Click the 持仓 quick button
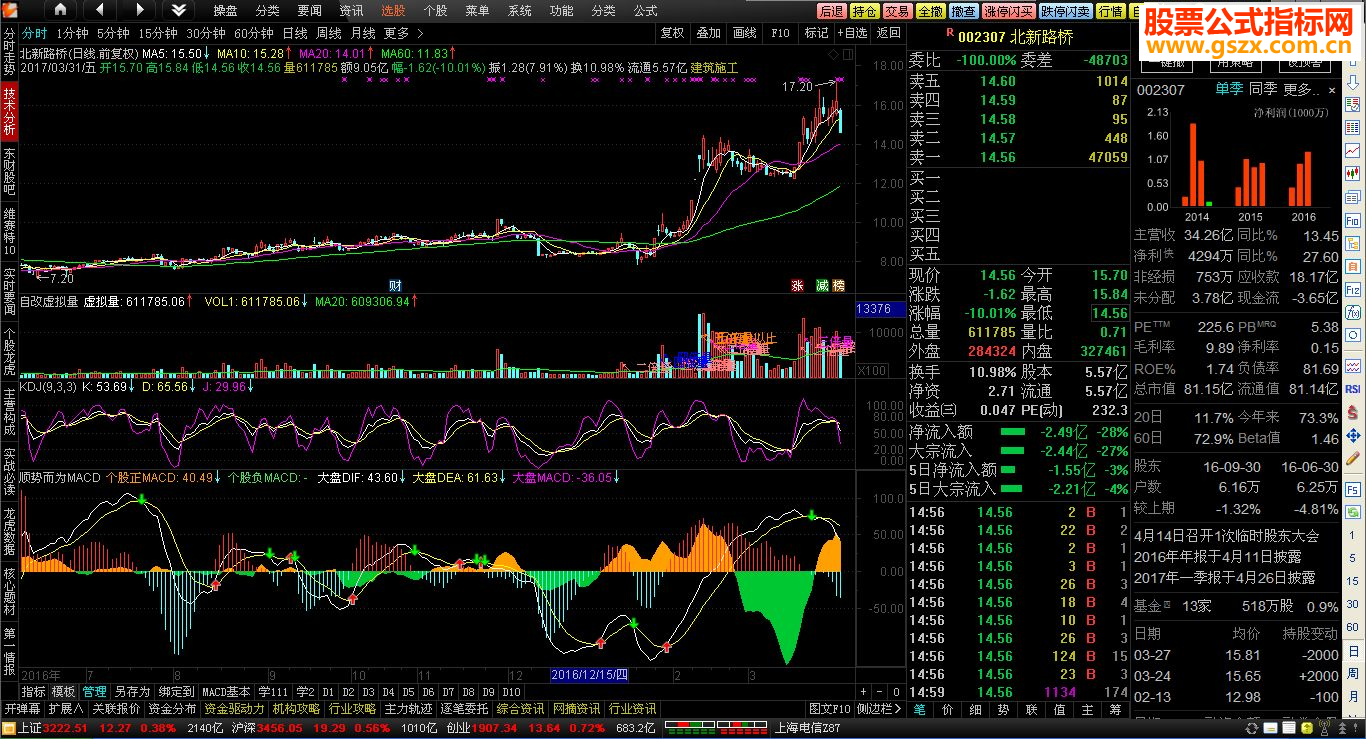 (864, 11)
